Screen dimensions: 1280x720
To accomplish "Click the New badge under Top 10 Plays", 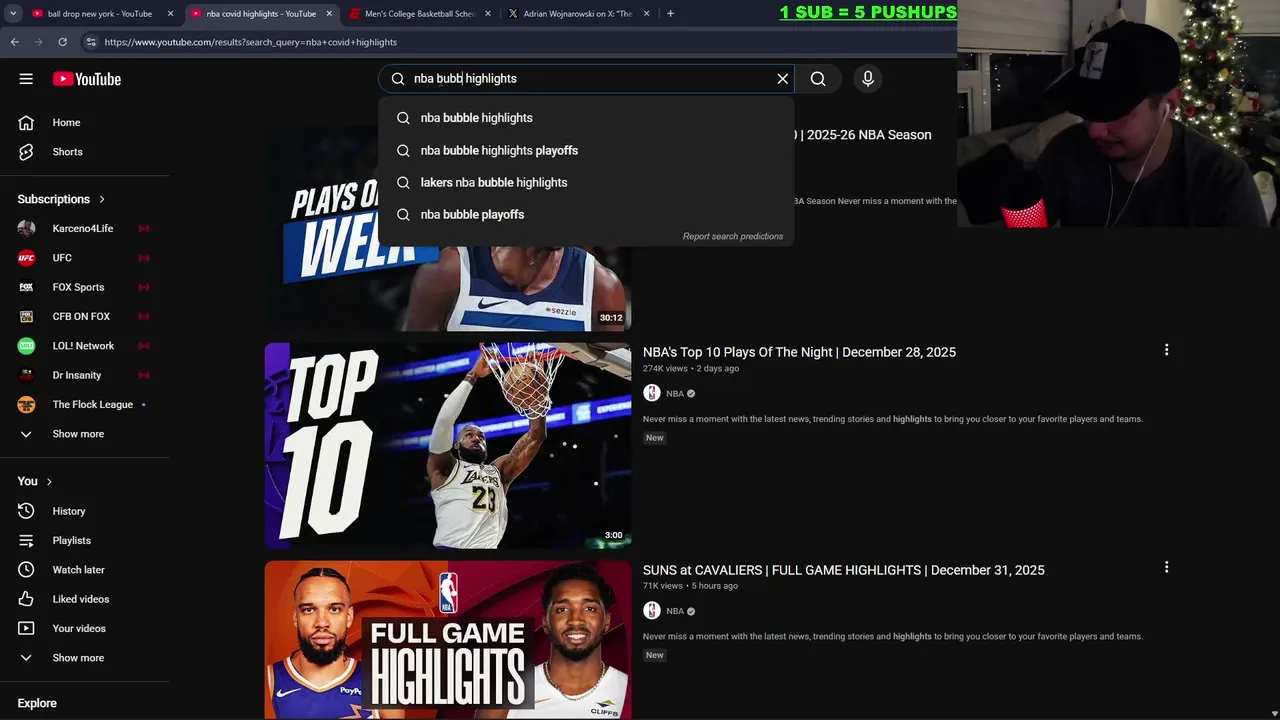I will 655,438.
